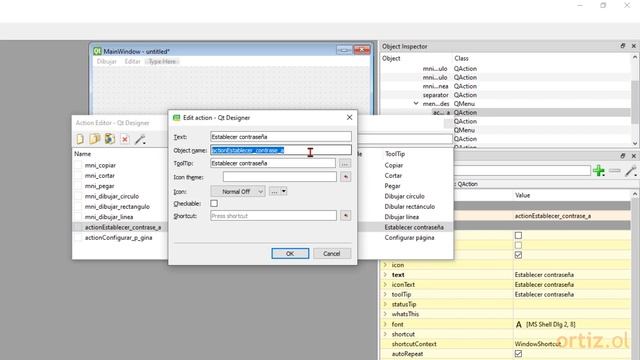This screenshot has width=640, height=360.
Task: Float the Property Editor panel
Action: click(623, 156)
